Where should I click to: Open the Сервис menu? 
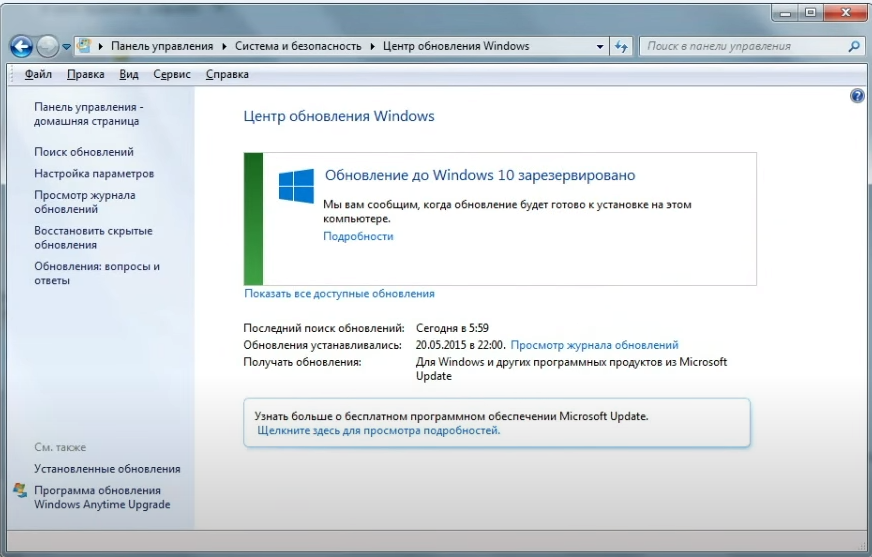tap(172, 74)
